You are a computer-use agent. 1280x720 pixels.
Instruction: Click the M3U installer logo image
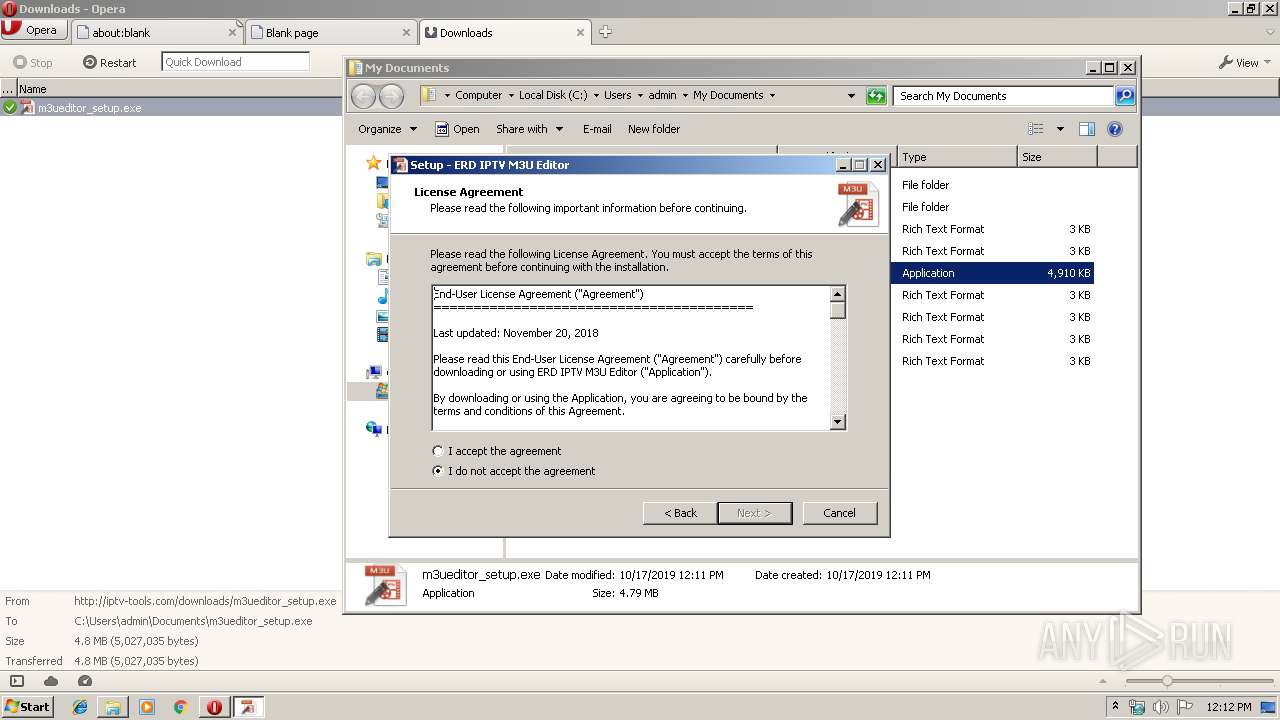[x=858, y=204]
